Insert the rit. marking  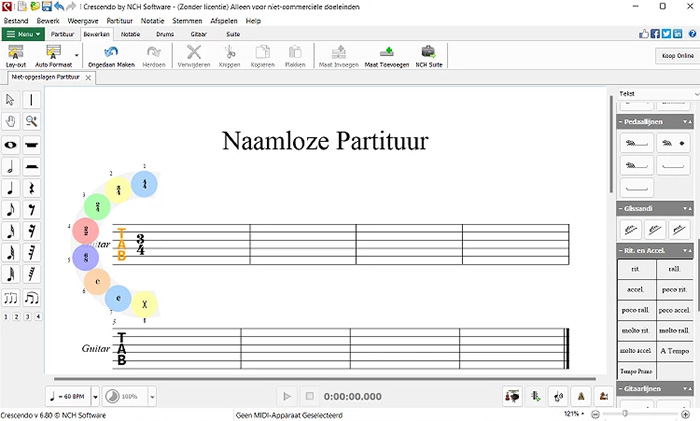coord(636,269)
